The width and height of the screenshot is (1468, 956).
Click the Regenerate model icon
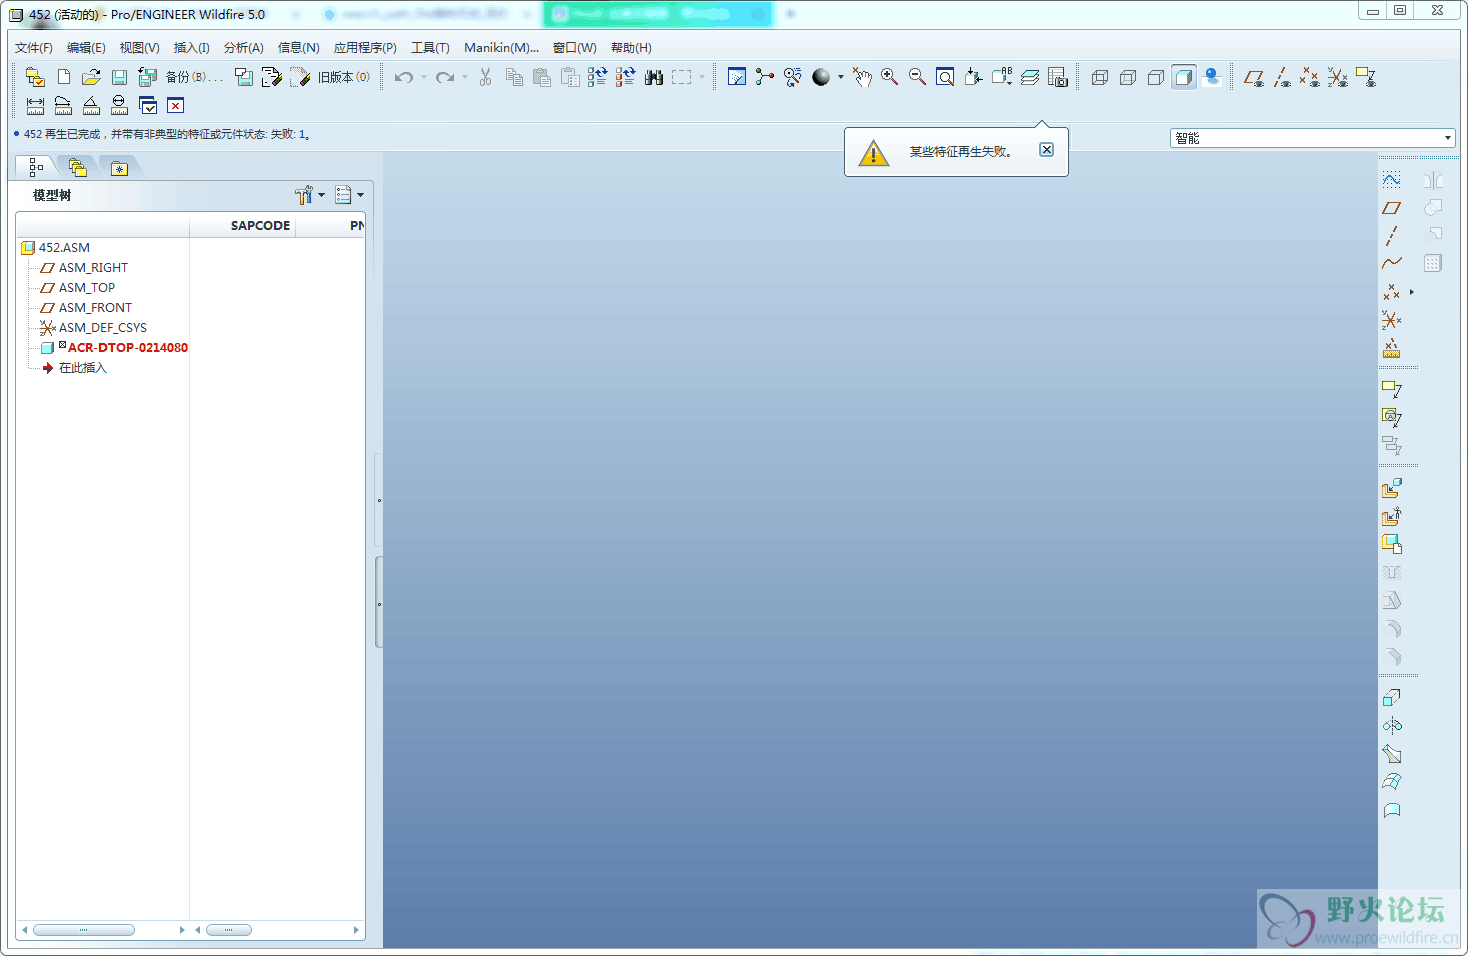coord(597,77)
